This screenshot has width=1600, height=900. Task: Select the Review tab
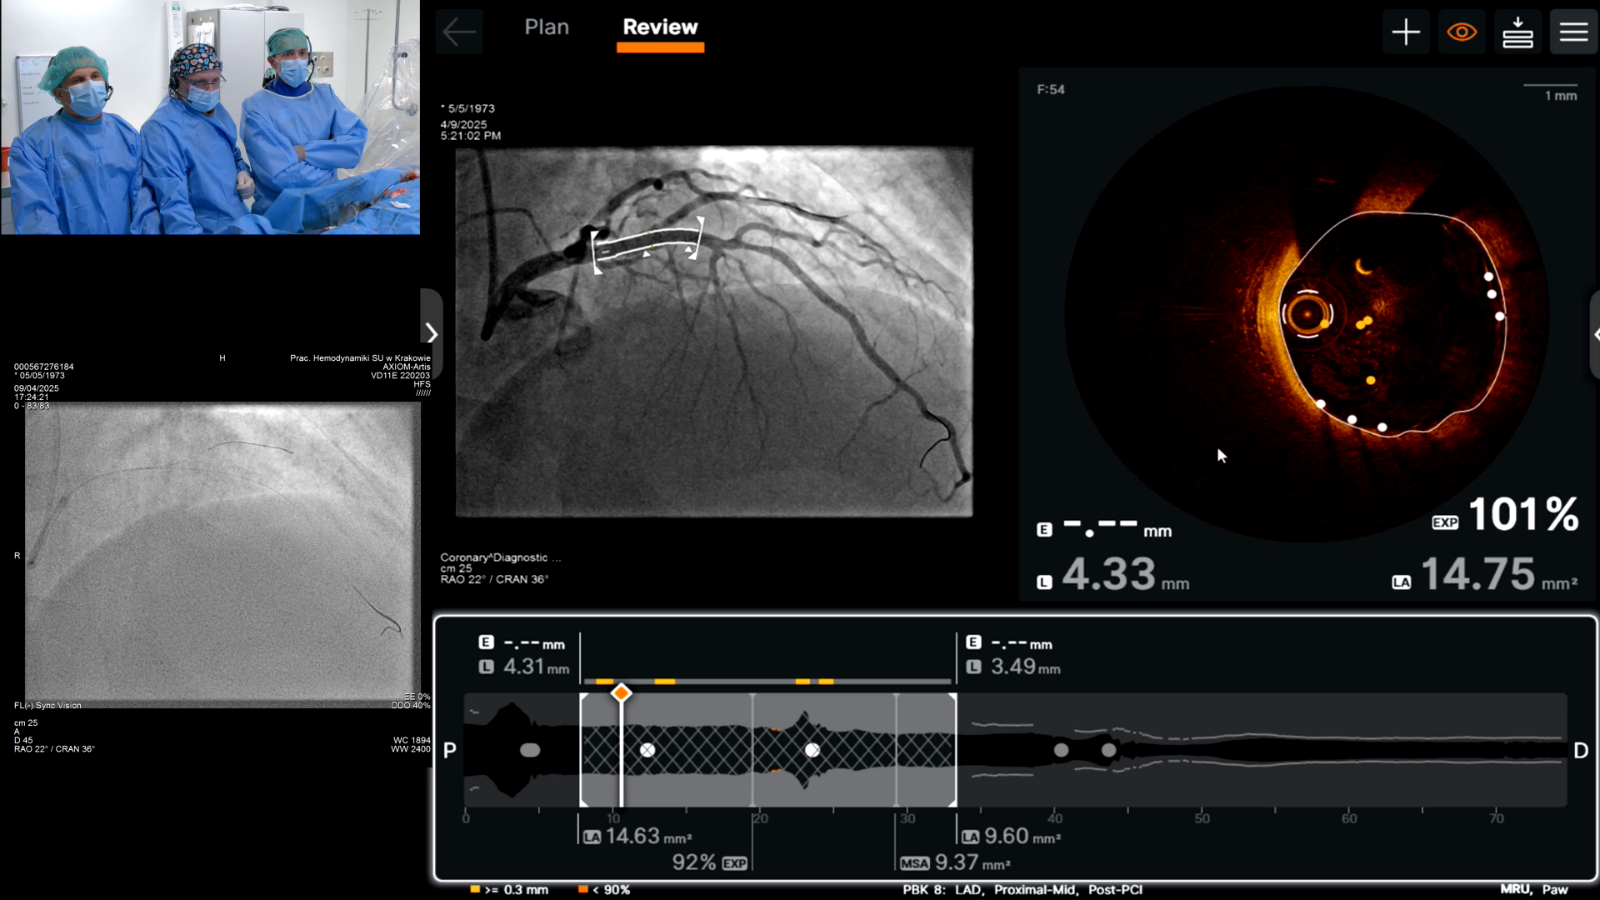[660, 28]
